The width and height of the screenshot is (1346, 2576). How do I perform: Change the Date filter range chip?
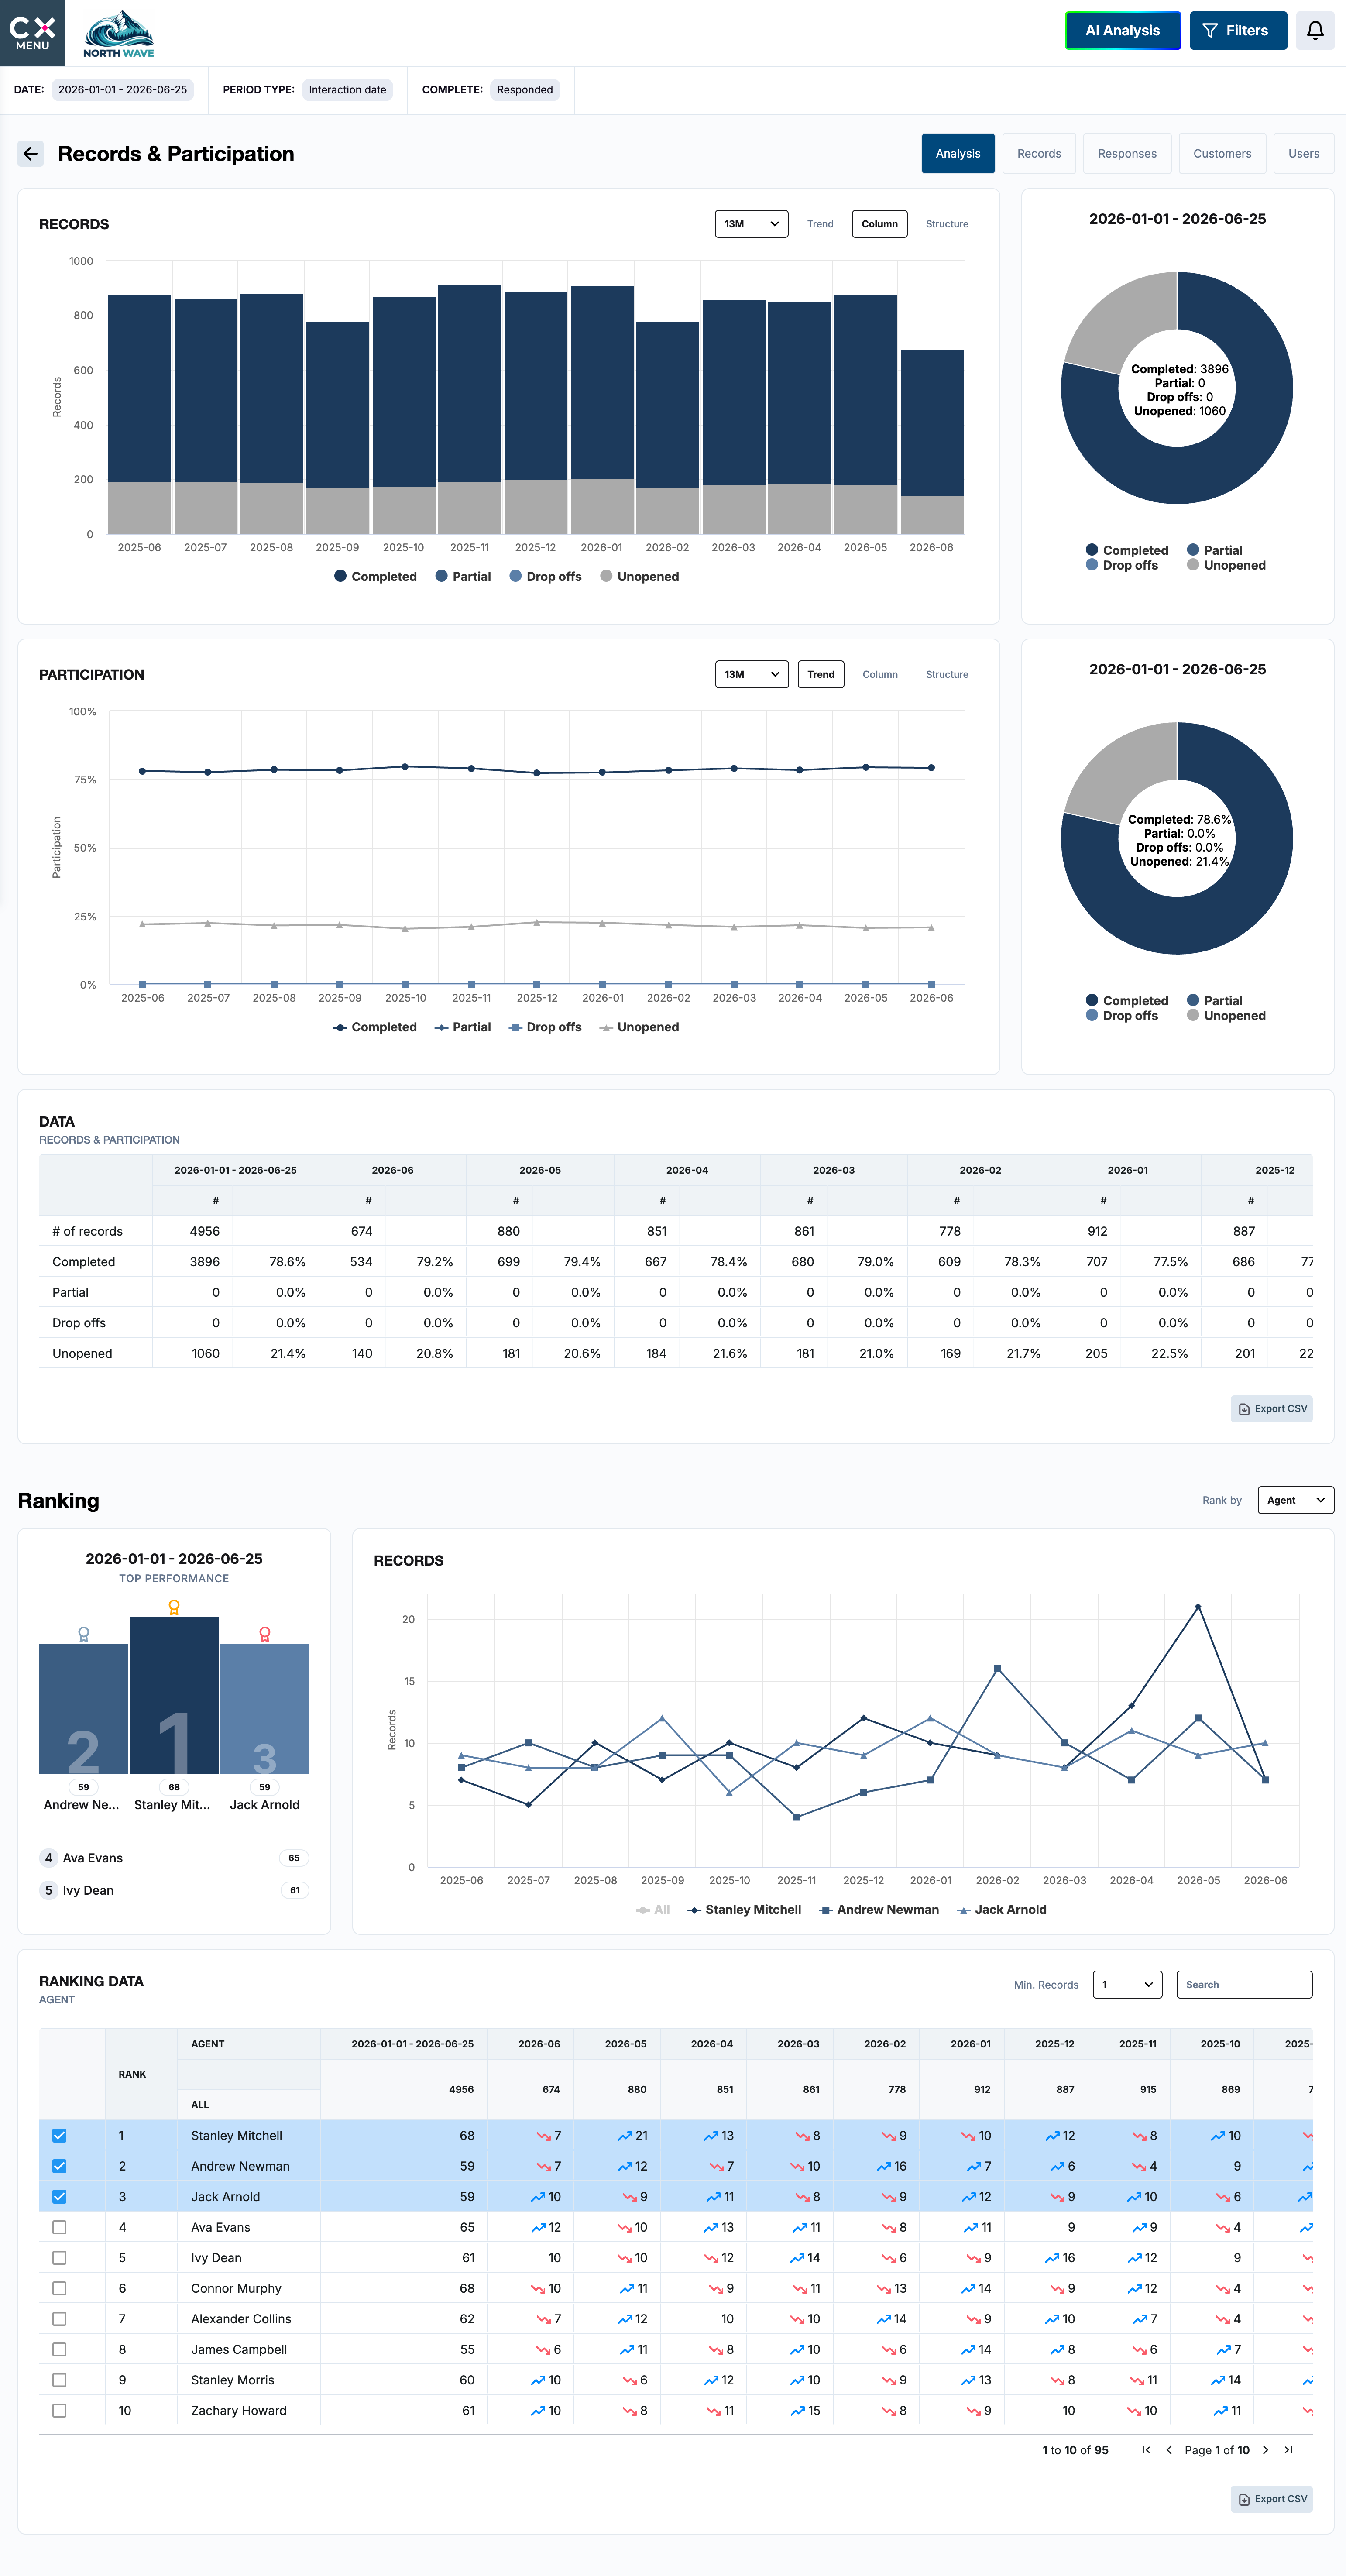(122, 90)
